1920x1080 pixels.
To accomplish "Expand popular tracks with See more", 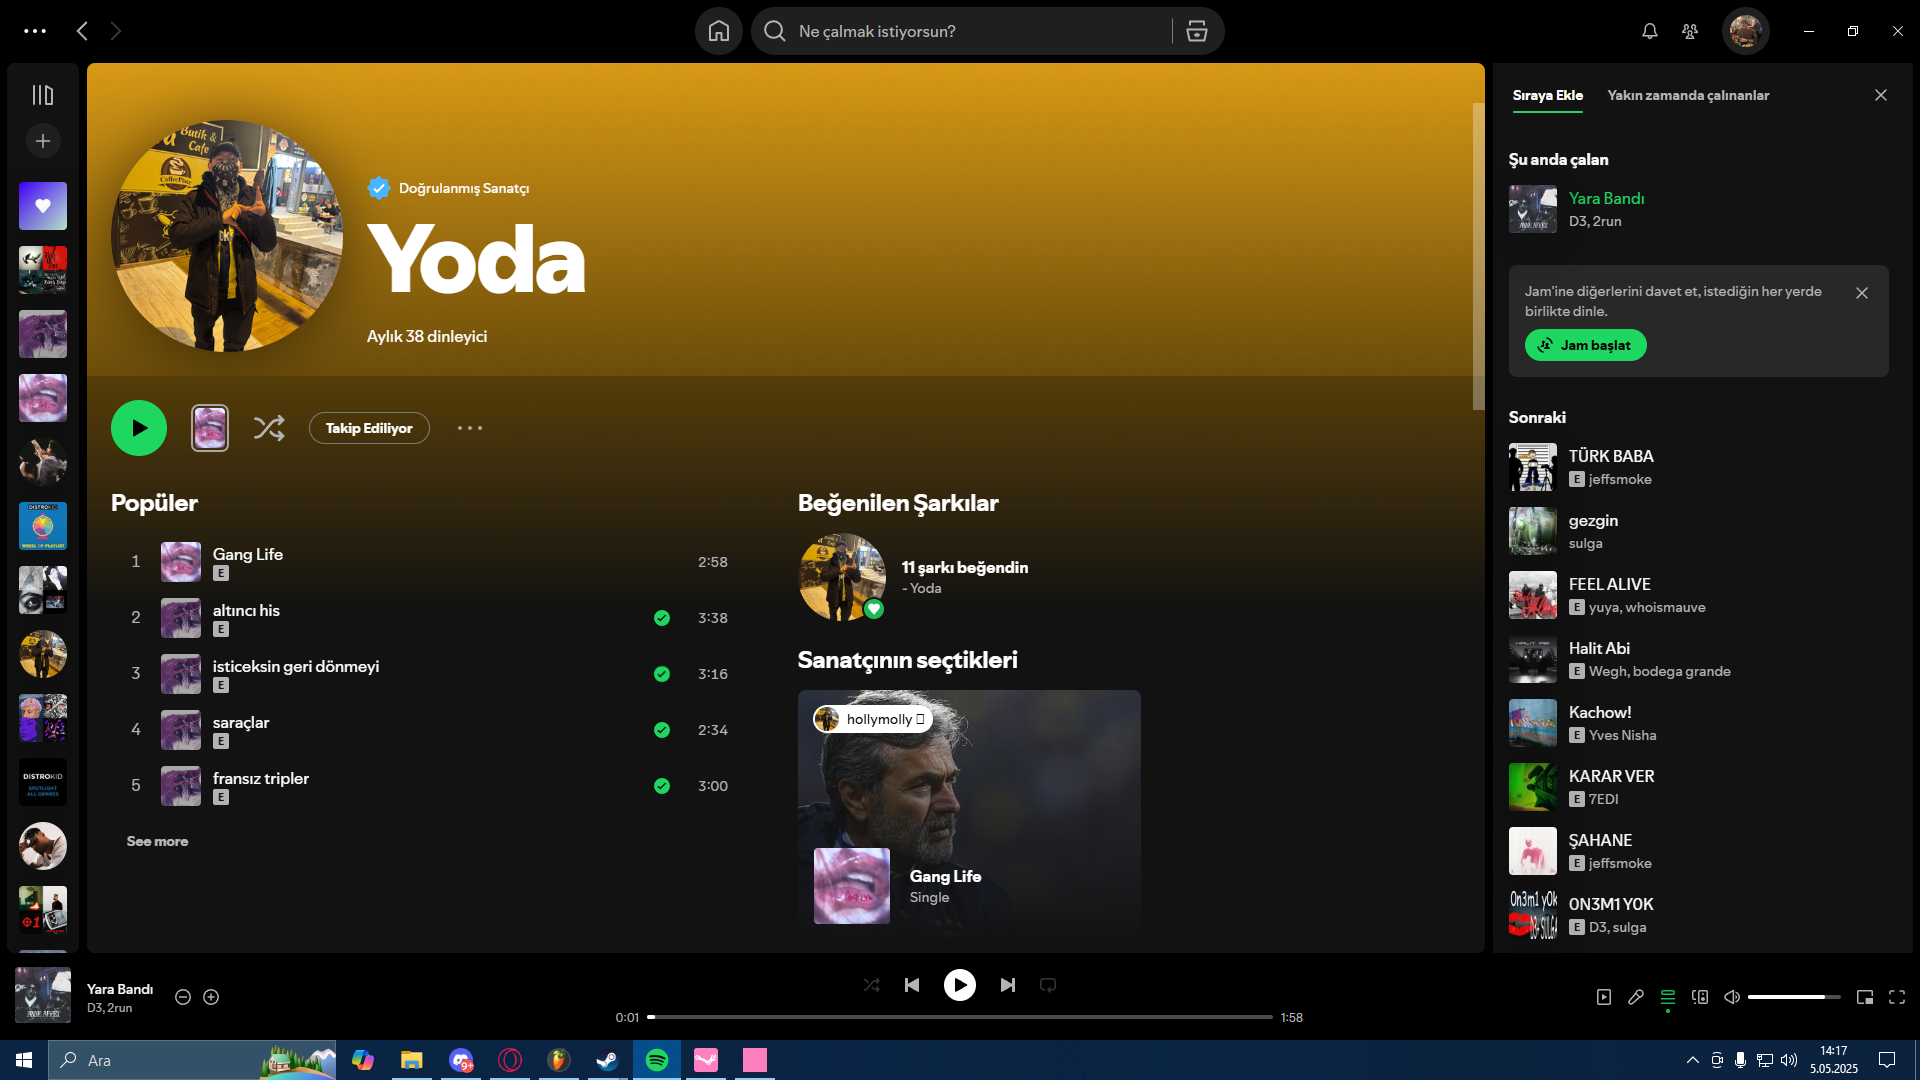I will click(x=157, y=841).
